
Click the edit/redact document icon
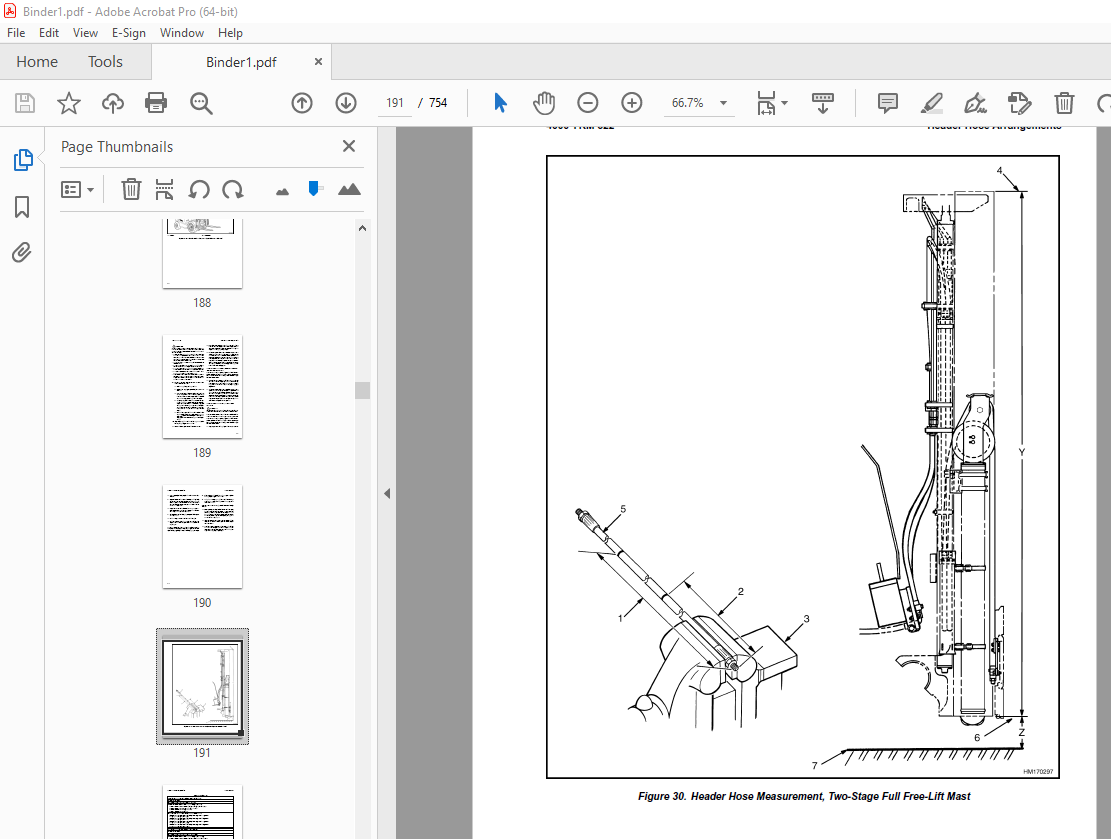coord(1020,103)
